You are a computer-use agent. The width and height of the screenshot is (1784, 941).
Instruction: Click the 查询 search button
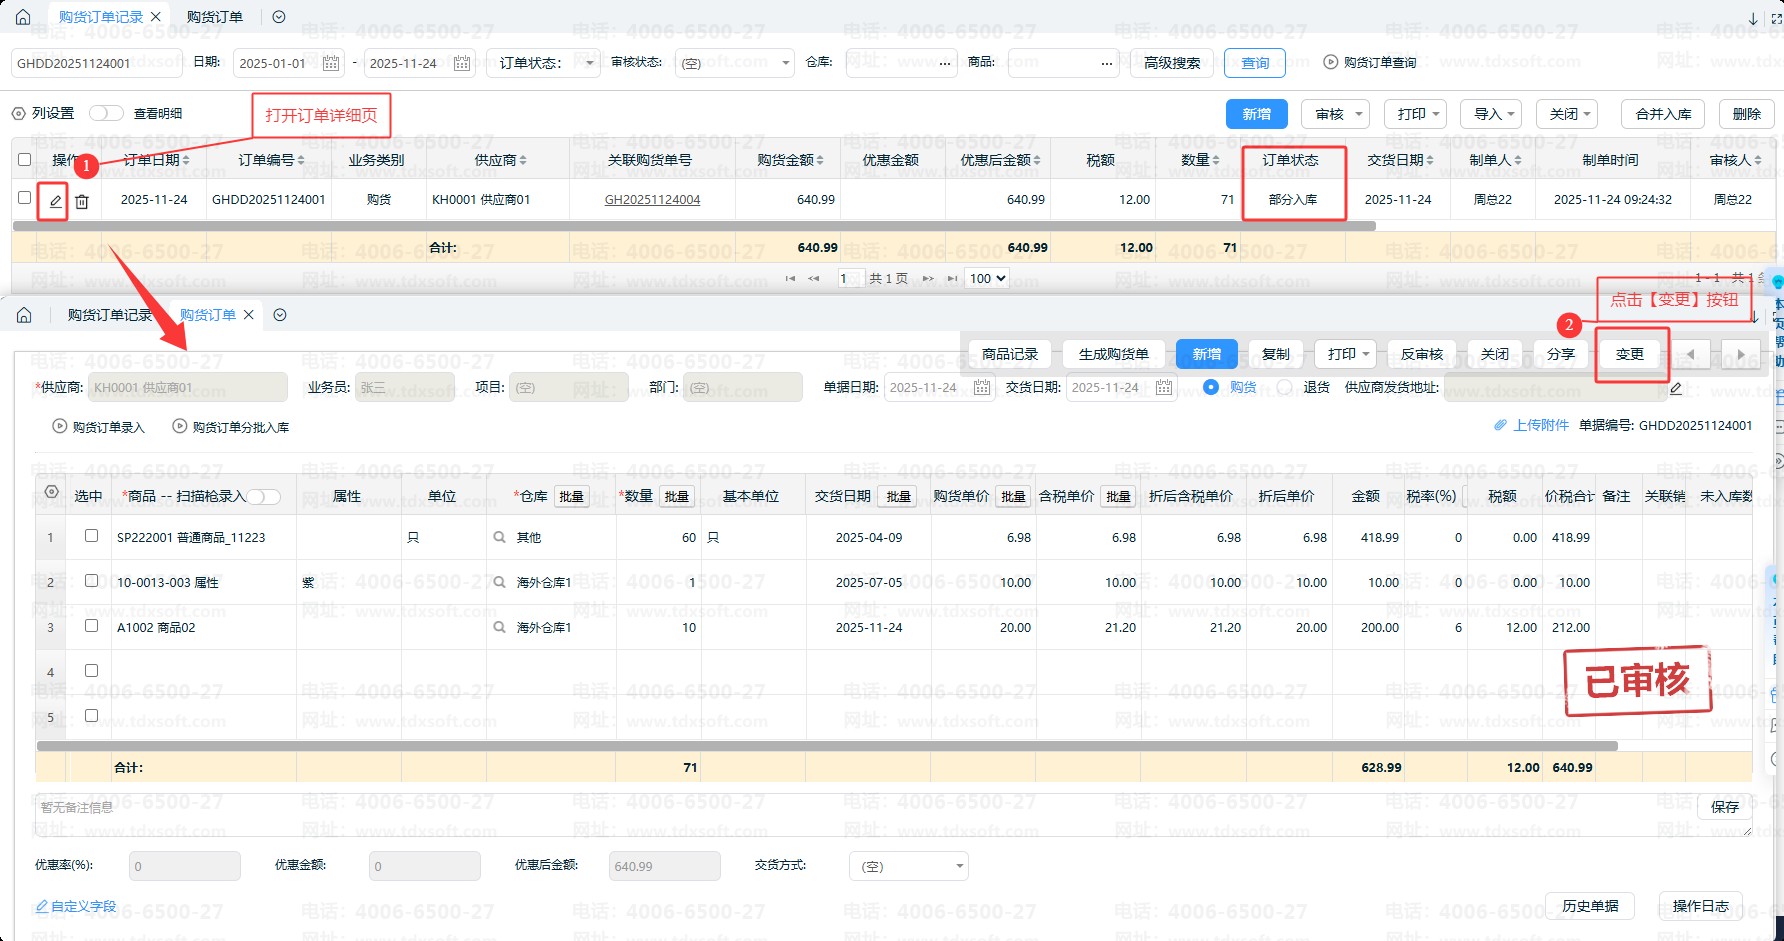(x=1254, y=63)
